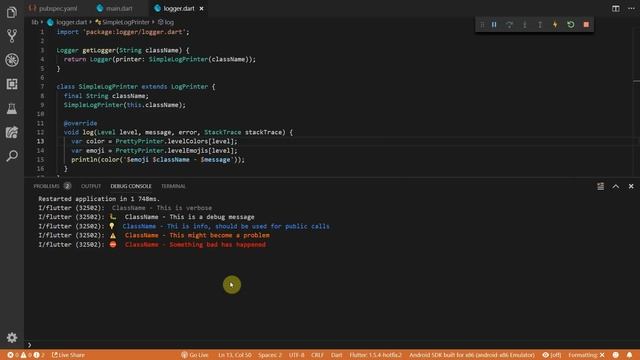The width and height of the screenshot is (640, 360).
Task: Grab the debug toolbar drag handle
Action: [482, 24]
